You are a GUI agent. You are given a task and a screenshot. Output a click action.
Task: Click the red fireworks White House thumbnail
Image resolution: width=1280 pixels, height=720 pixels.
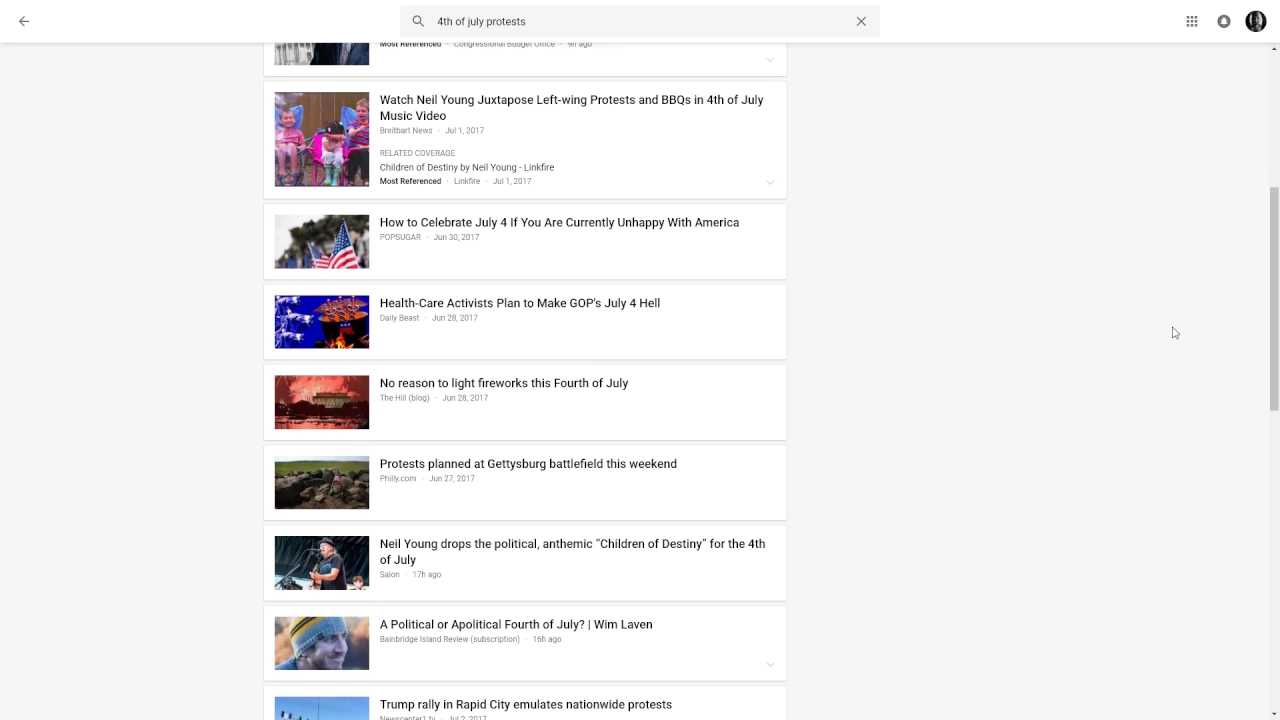pyautogui.click(x=322, y=402)
